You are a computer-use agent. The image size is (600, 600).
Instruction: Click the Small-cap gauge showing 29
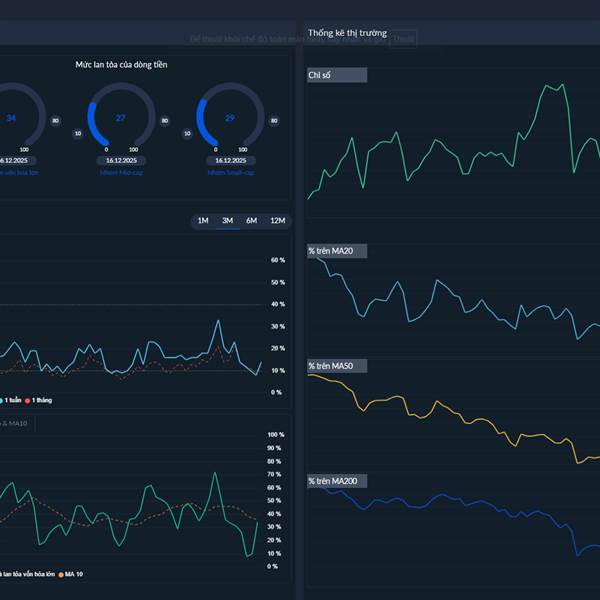(230, 117)
